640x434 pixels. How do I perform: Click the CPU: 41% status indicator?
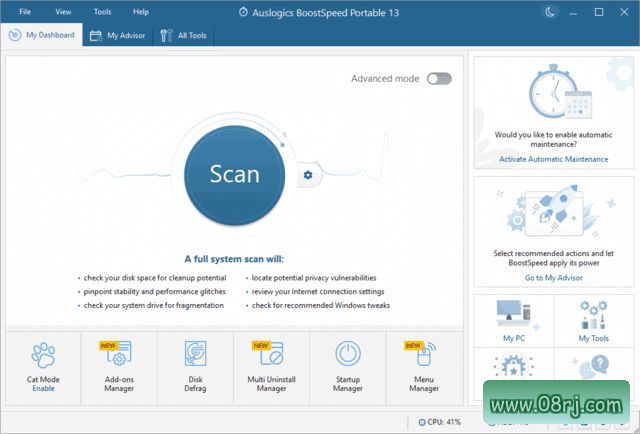(x=440, y=422)
